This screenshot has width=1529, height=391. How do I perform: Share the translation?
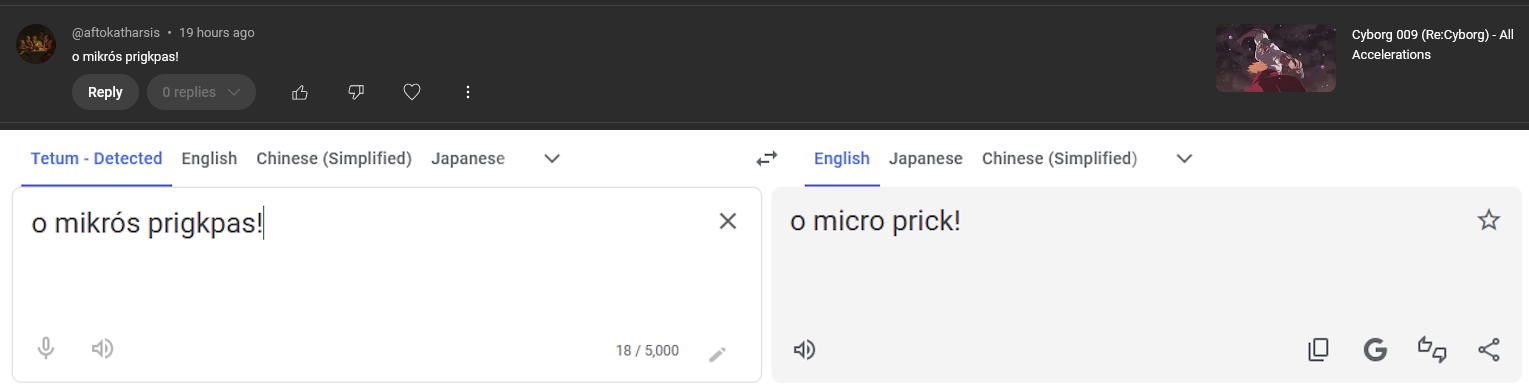click(x=1489, y=350)
